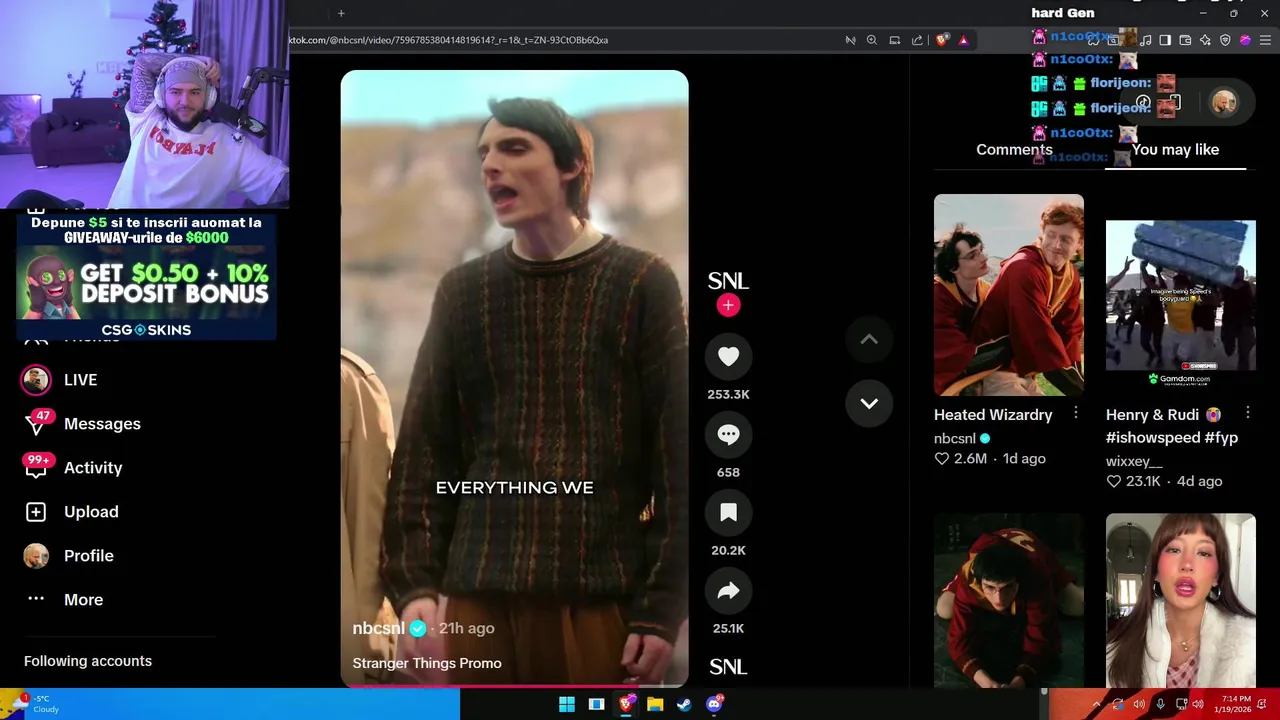
Task: Click the Stranger Things Promo caption
Action: (427, 663)
